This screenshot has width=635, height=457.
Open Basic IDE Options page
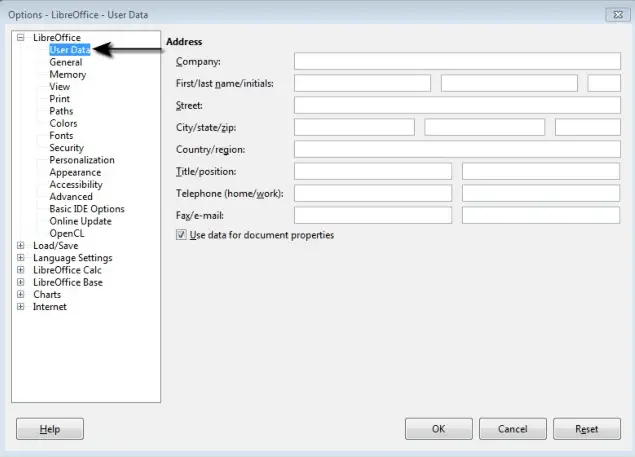(x=87, y=209)
